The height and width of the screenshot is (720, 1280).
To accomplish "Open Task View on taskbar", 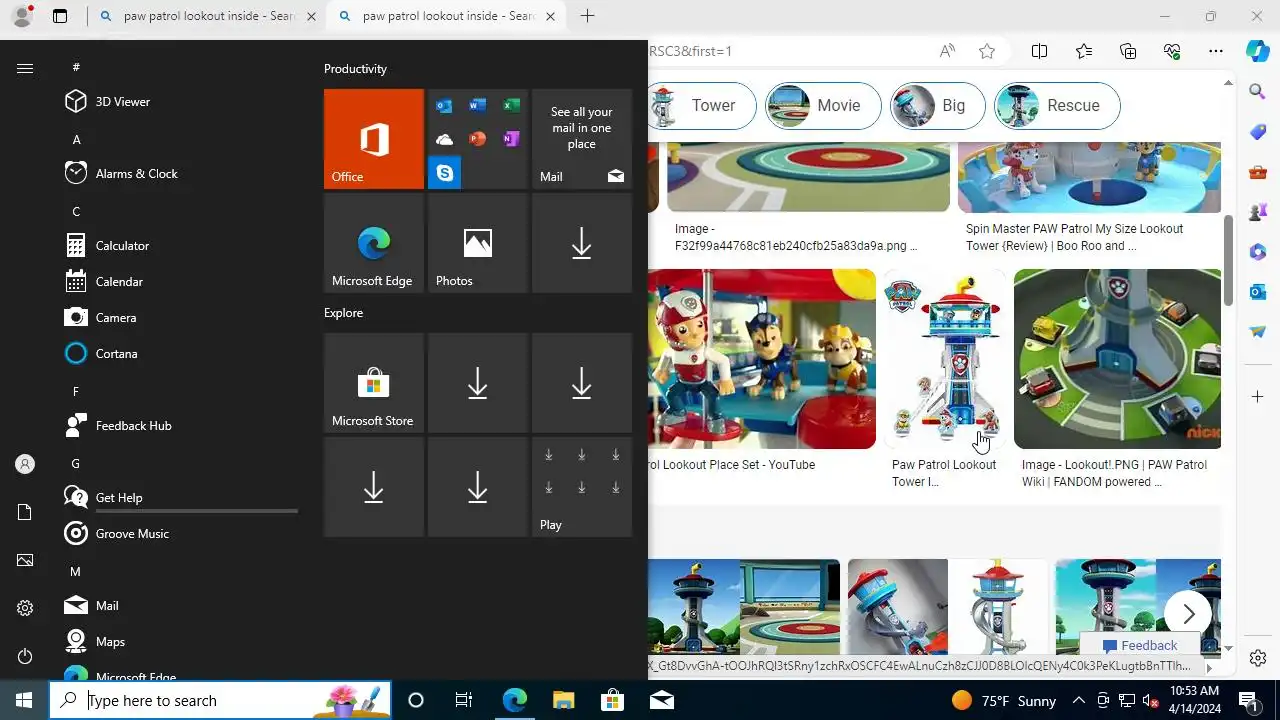I will 464,700.
